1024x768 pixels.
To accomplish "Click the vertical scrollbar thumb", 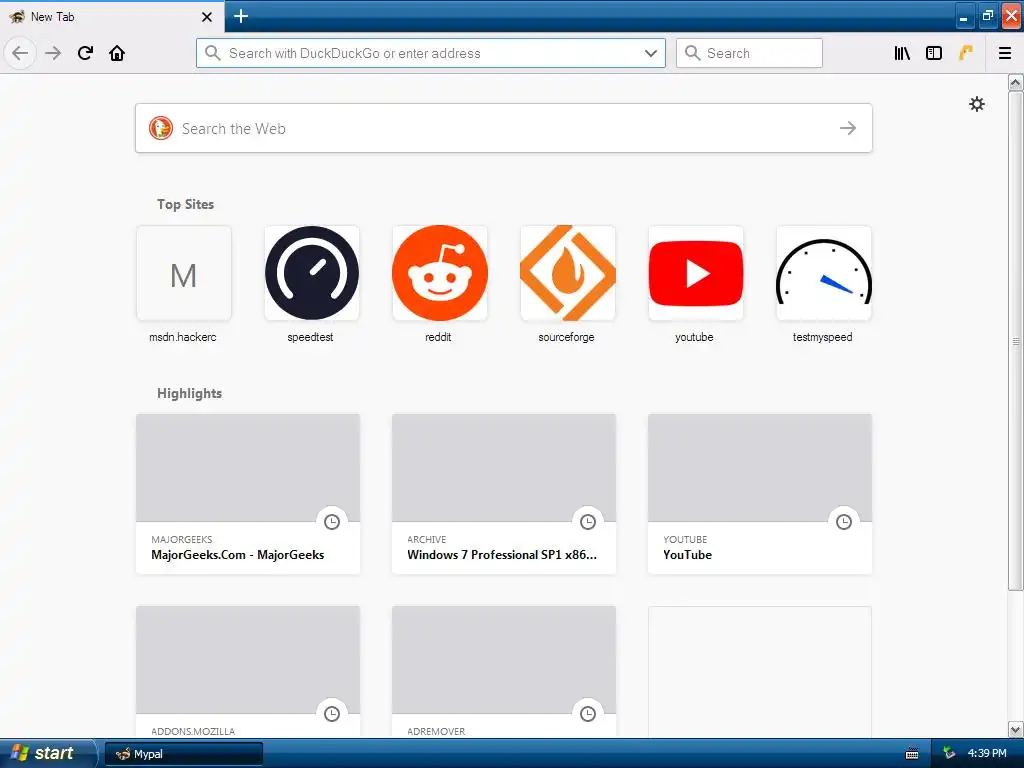I will [x=1015, y=341].
